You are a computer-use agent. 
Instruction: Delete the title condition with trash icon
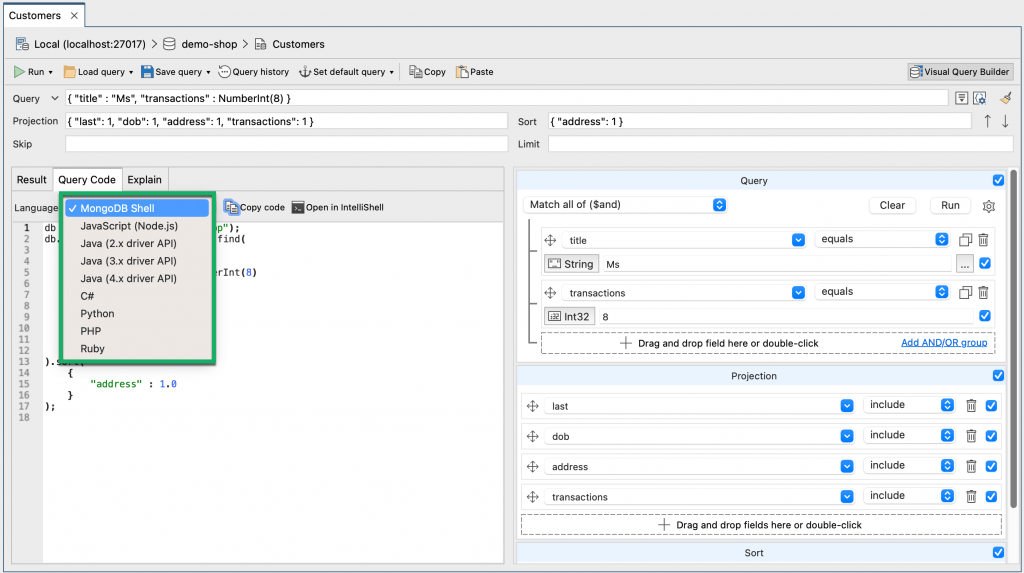tap(983, 240)
